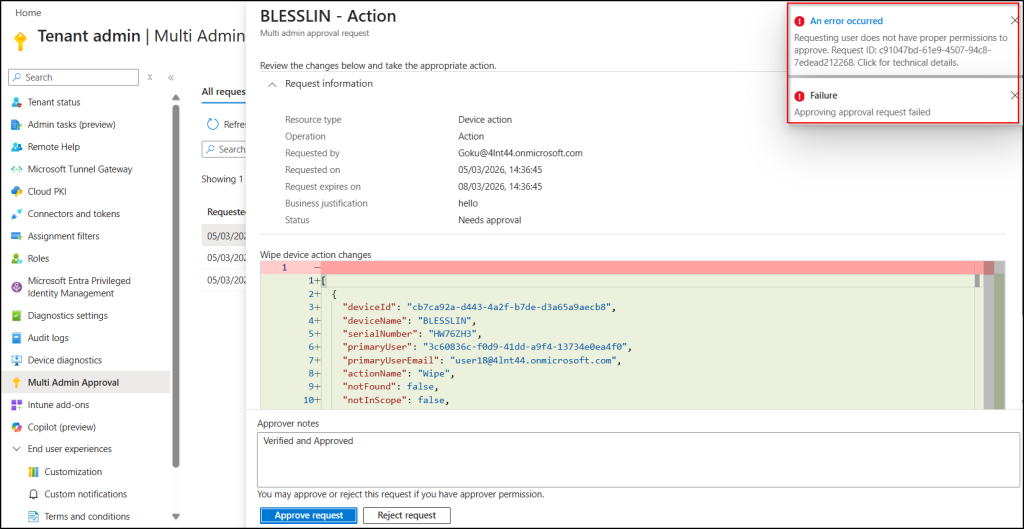Viewport: 1024px width, 529px height.
Task: Click into the Approver notes text box
Action: (x=638, y=459)
